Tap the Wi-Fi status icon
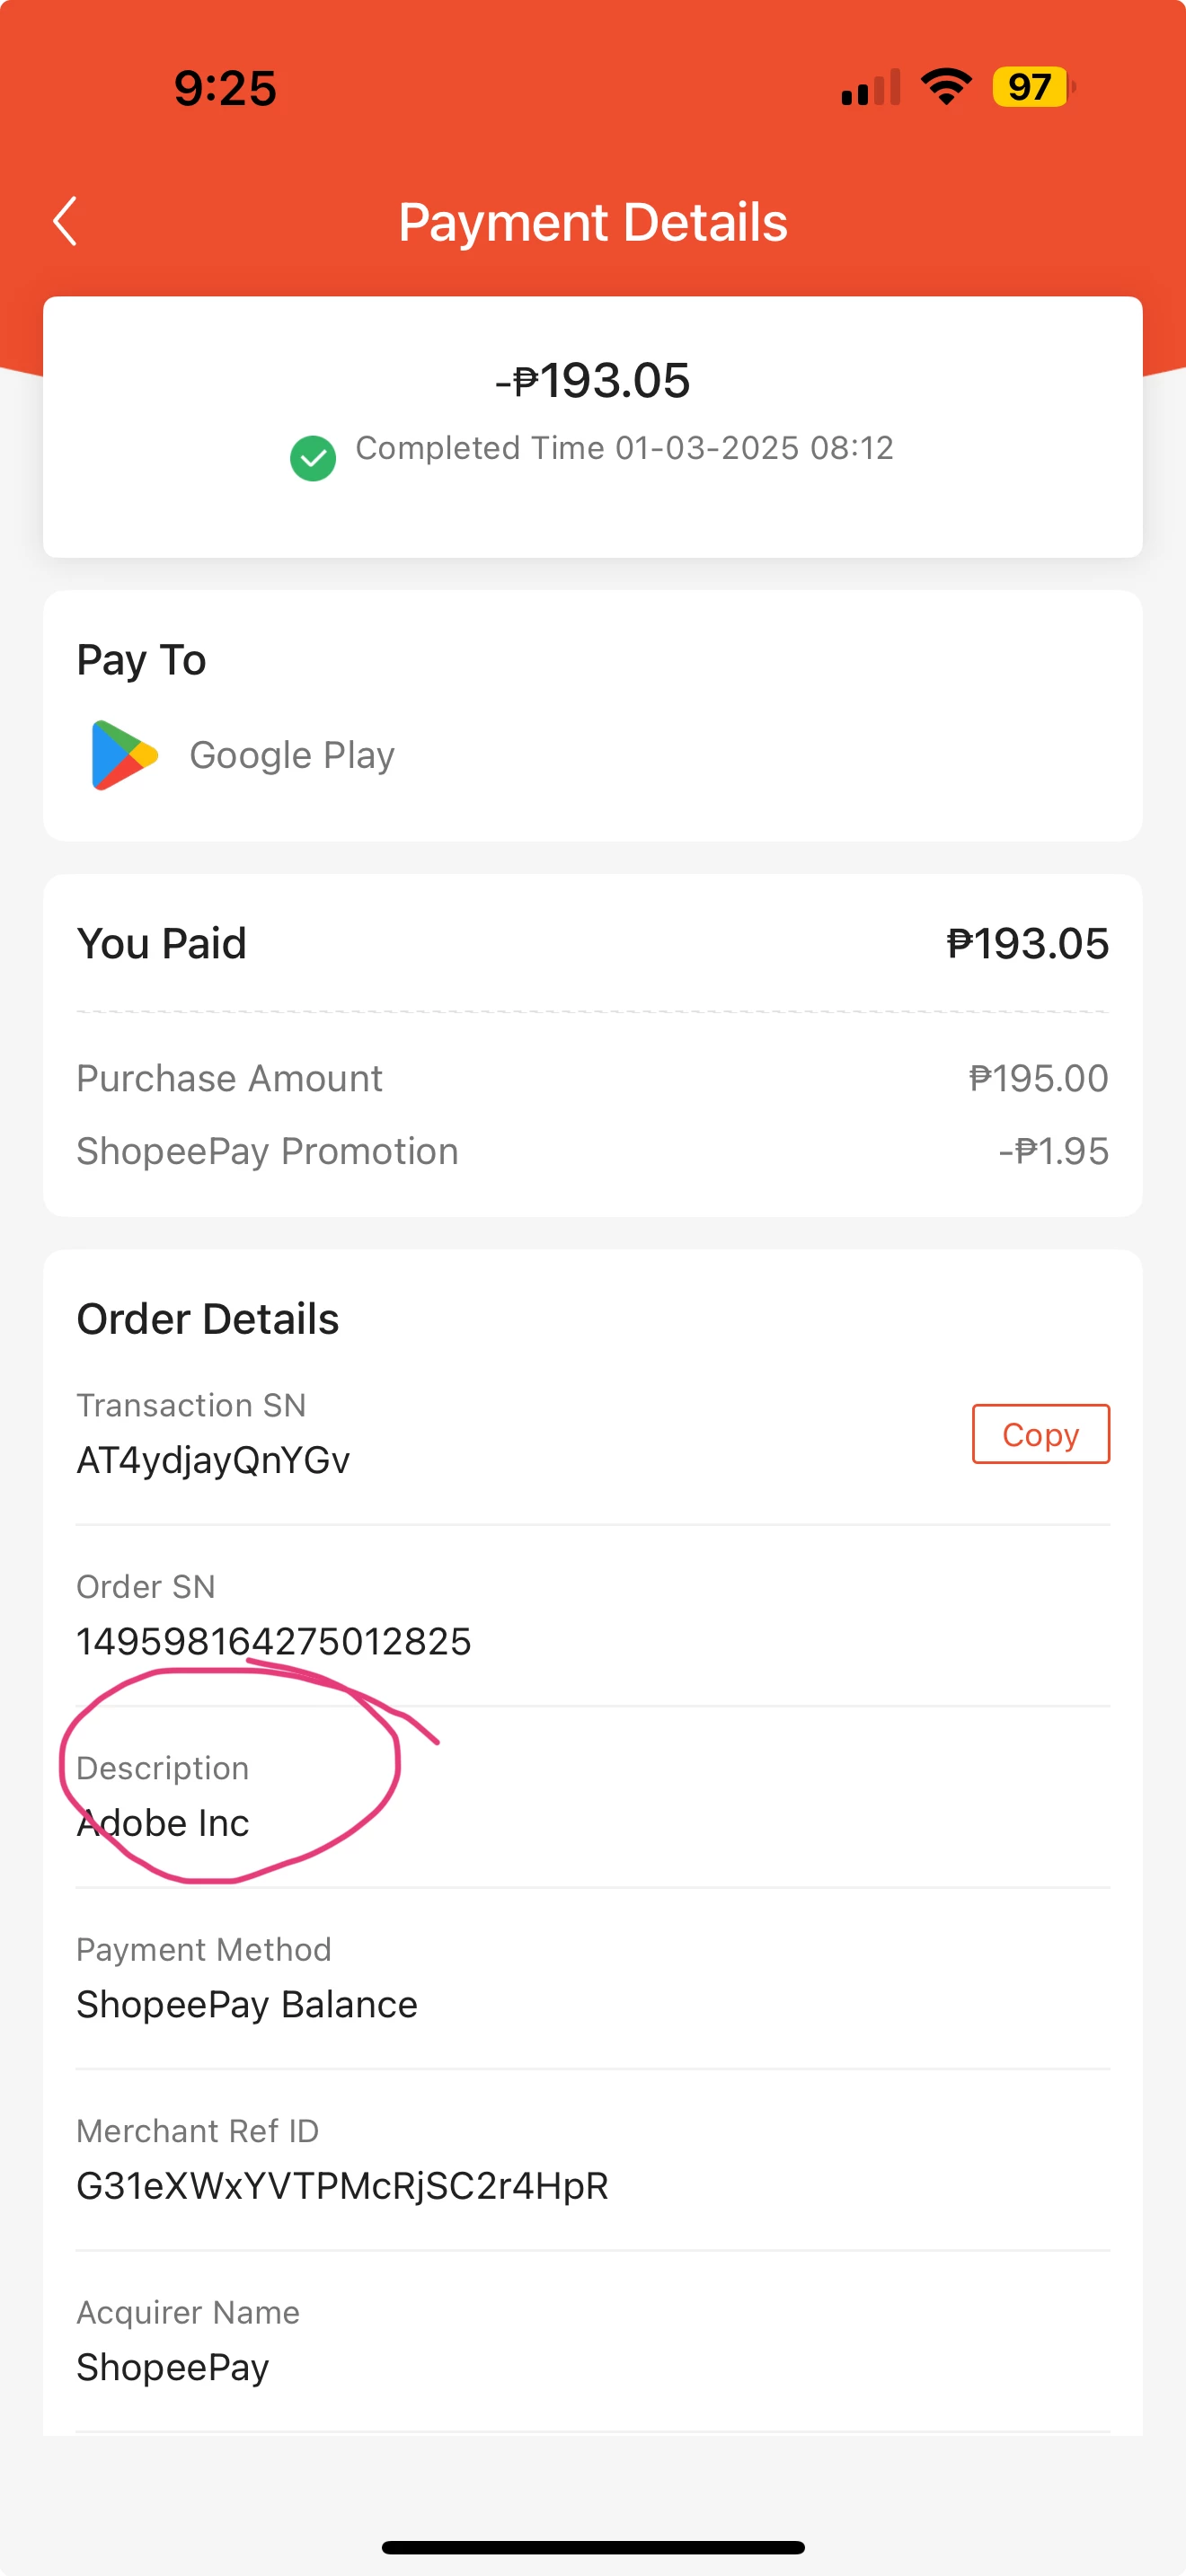The width and height of the screenshot is (1186, 2576). 946,86
